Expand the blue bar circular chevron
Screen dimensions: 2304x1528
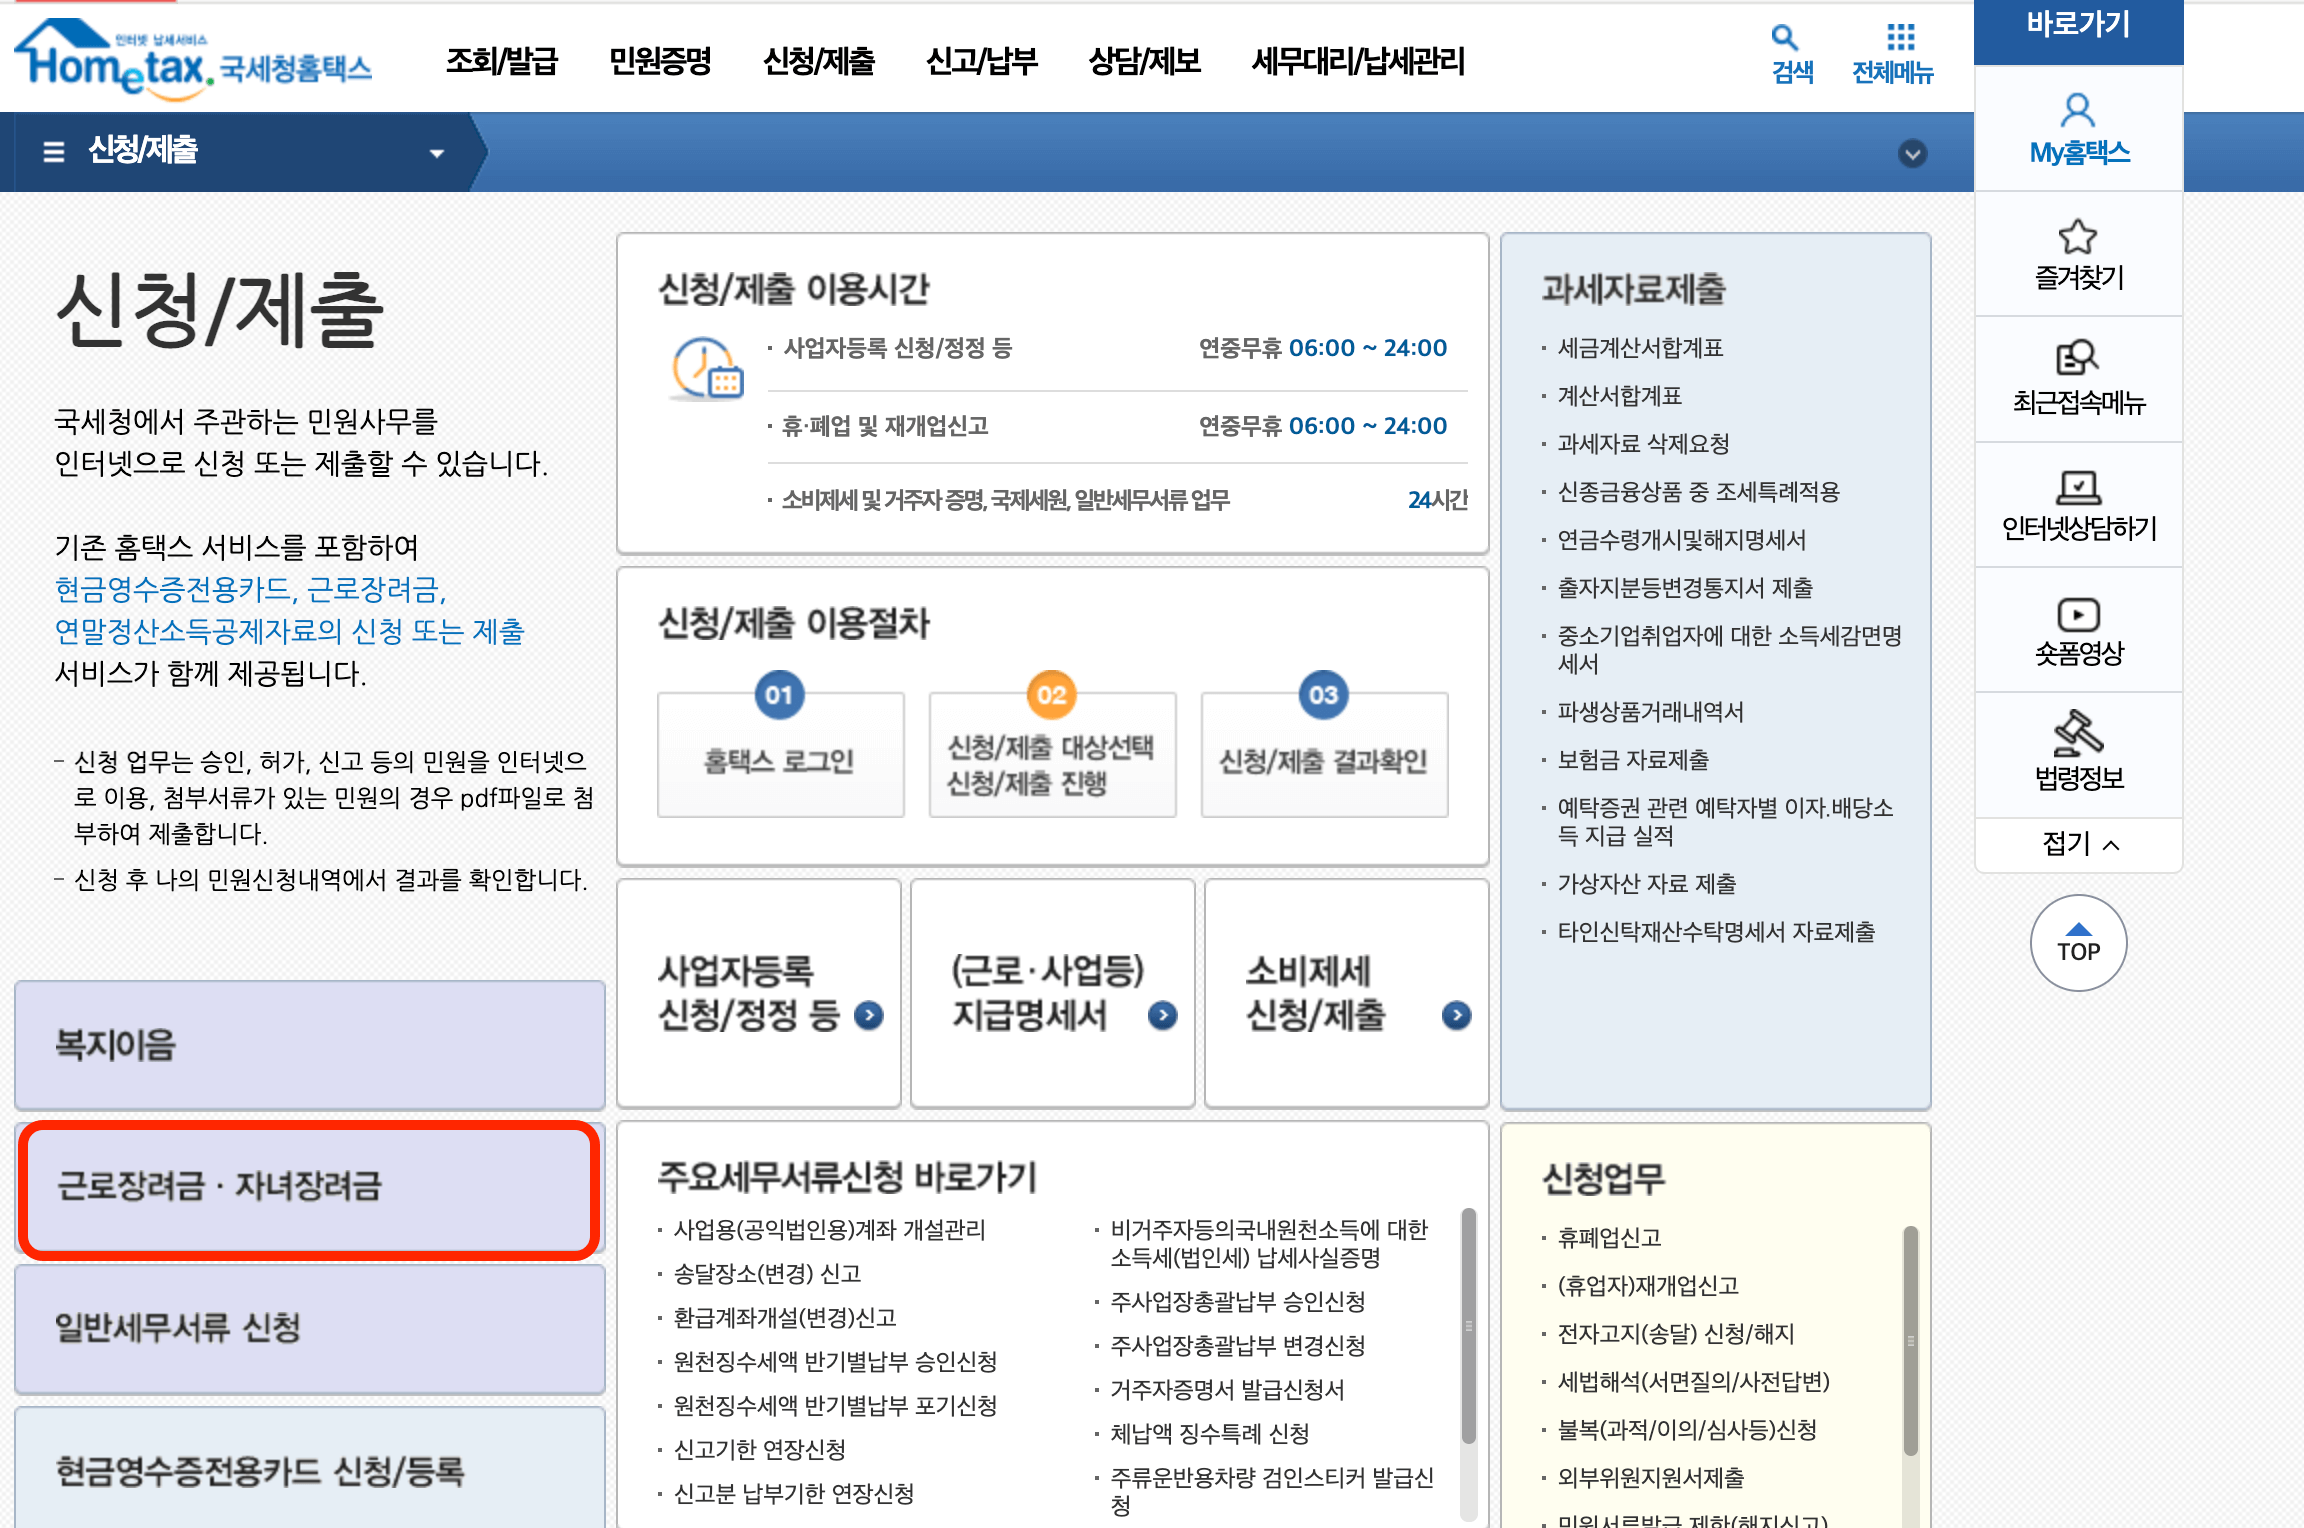pos(1912,154)
